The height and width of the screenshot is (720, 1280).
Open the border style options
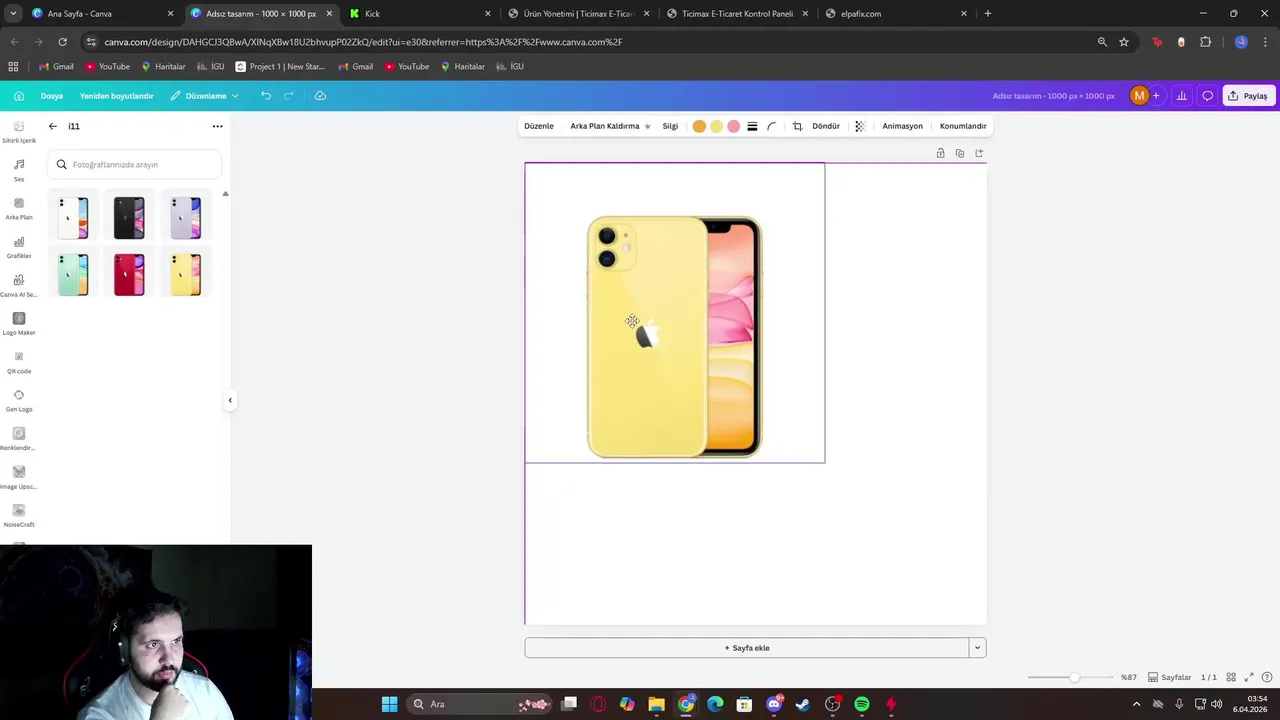[752, 126]
